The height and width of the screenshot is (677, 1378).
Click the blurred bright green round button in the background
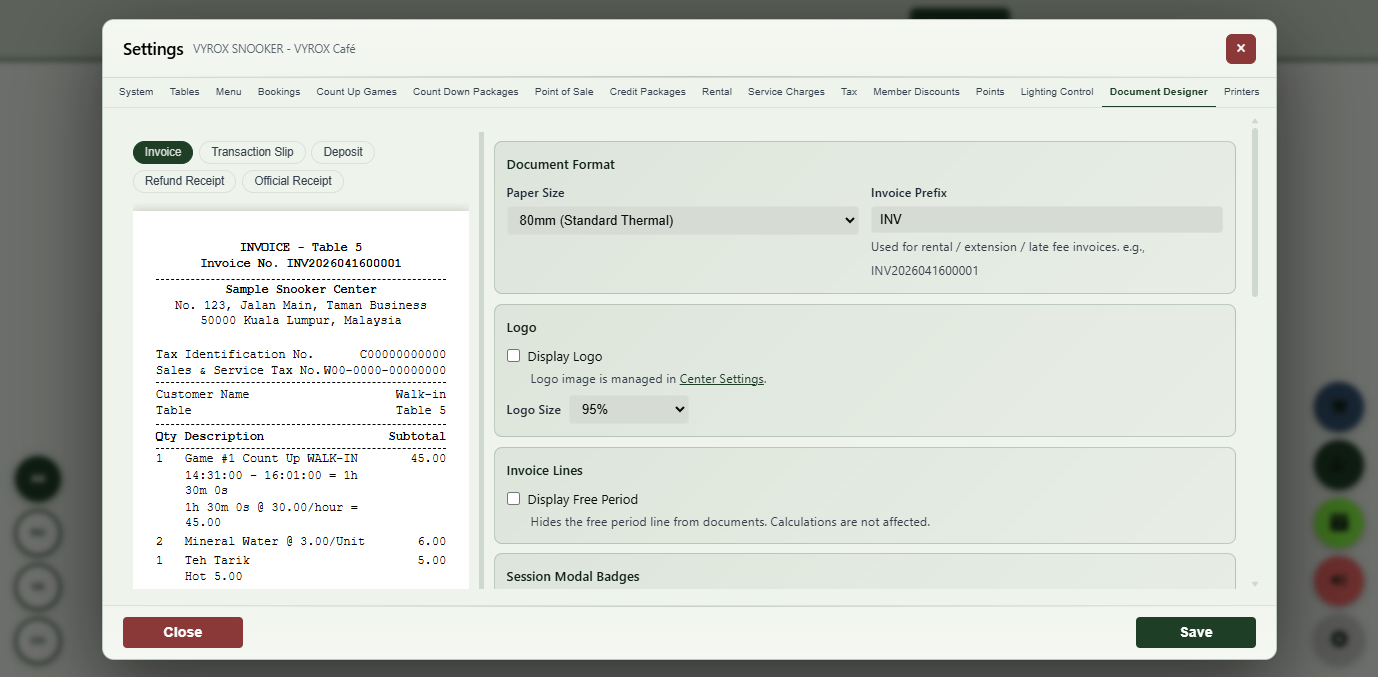[1338, 523]
